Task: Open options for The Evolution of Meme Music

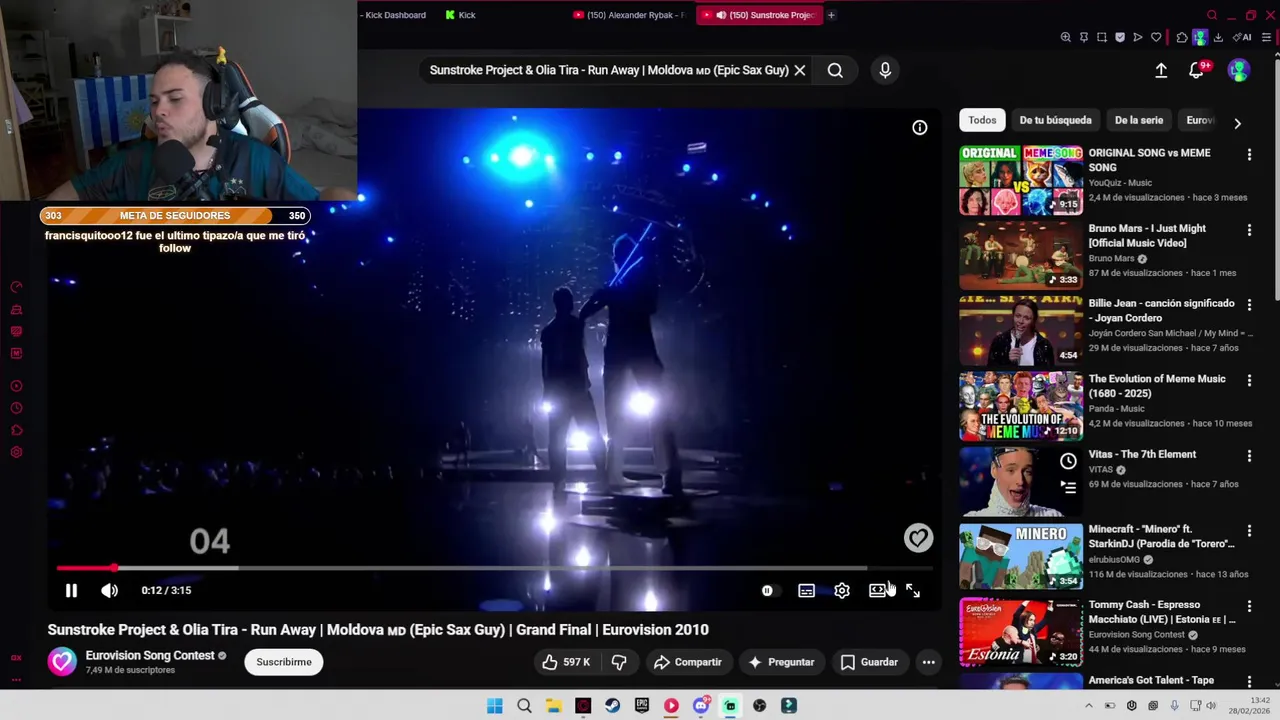Action: pyautogui.click(x=1249, y=381)
